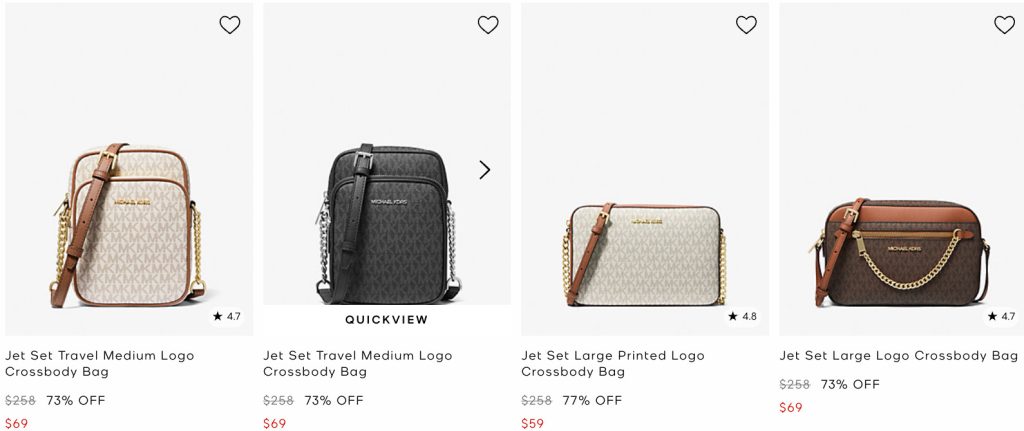Open vanilla Jet Set Travel Medium bag image

click(x=128, y=225)
